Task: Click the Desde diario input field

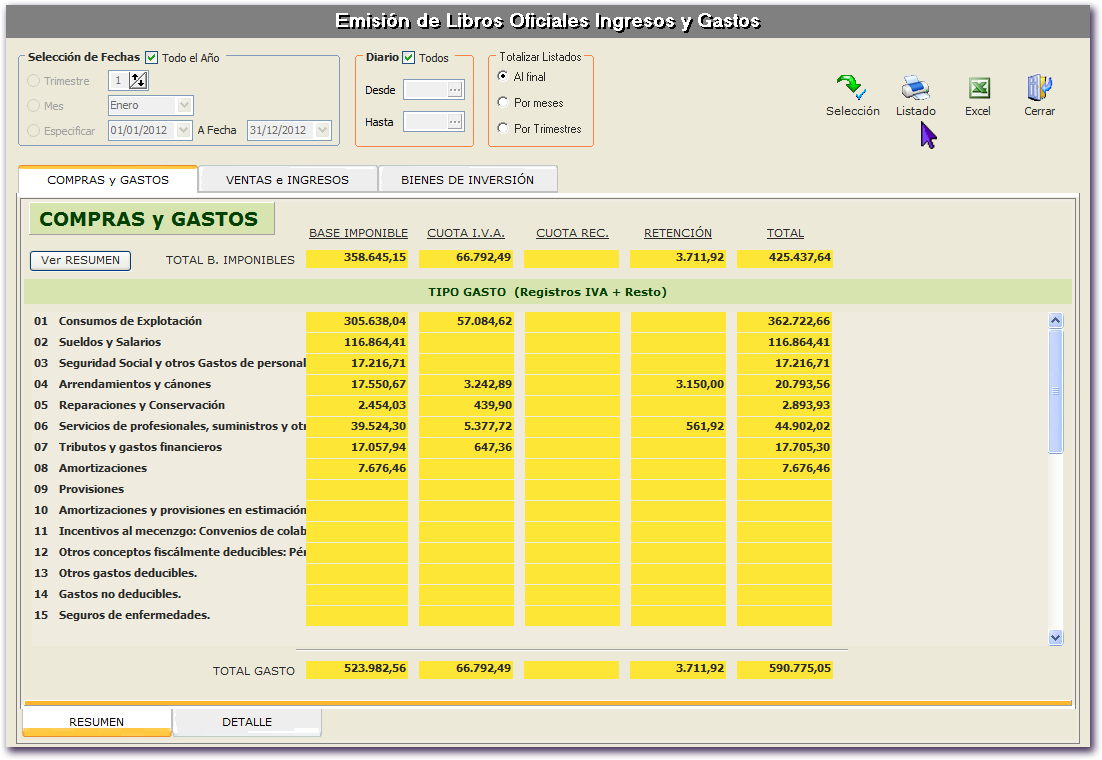Action: [425, 90]
